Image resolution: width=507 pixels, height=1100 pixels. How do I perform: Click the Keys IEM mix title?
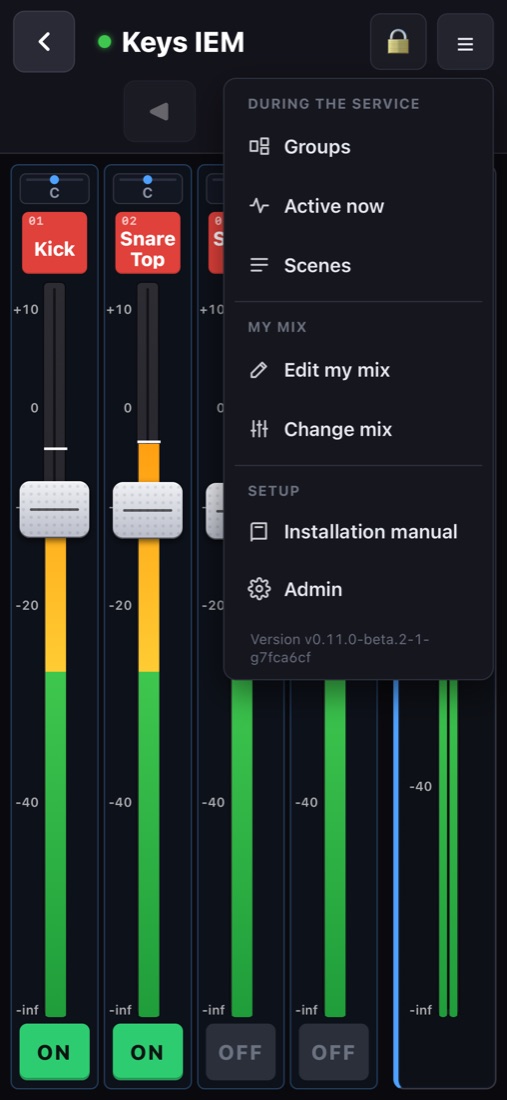183,43
